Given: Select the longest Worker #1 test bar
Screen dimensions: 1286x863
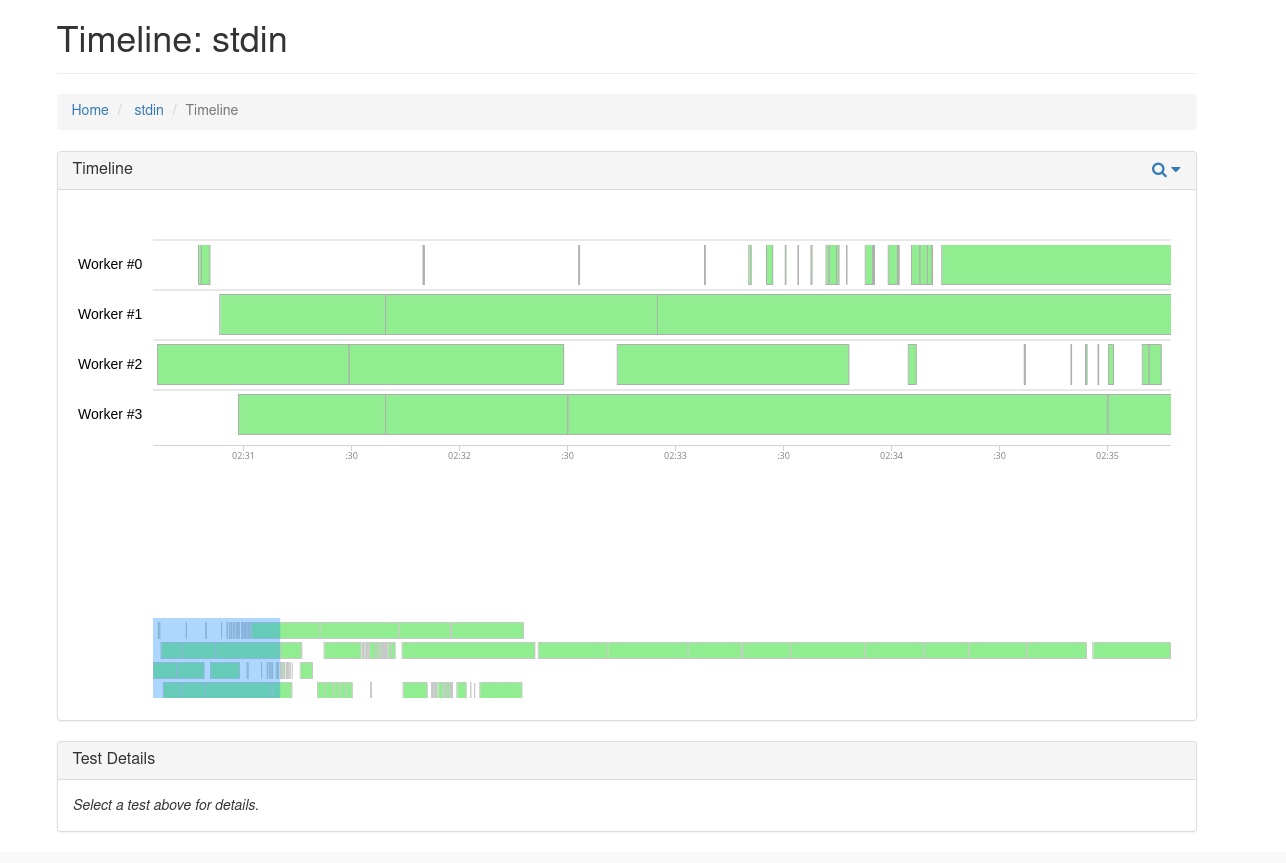Looking at the screenshot, I should pos(913,314).
